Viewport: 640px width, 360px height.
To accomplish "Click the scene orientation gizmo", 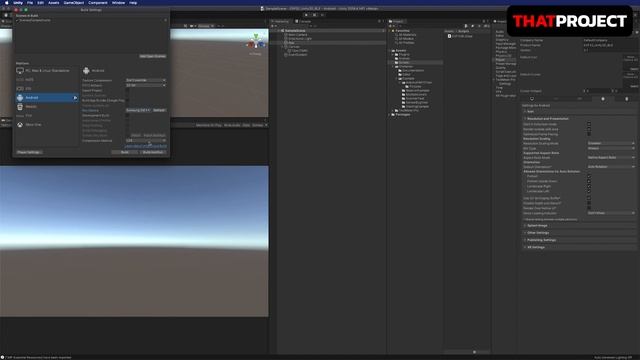I will point(256,42).
